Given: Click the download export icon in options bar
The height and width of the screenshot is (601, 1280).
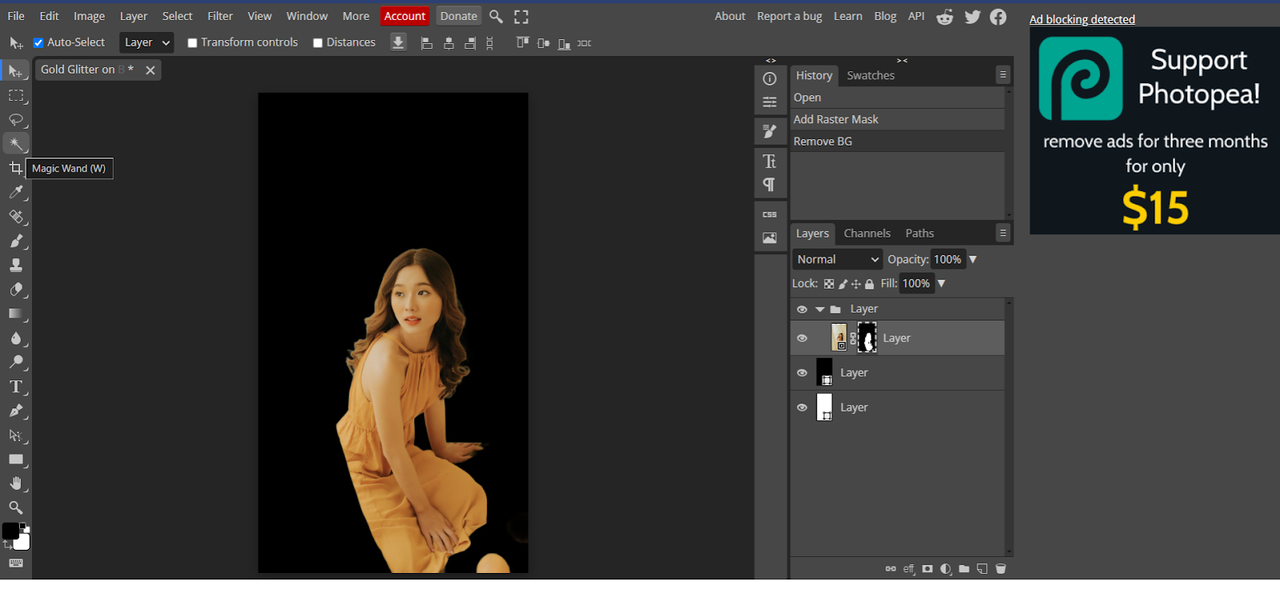Looking at the screenshot, I should pos(398,43).
